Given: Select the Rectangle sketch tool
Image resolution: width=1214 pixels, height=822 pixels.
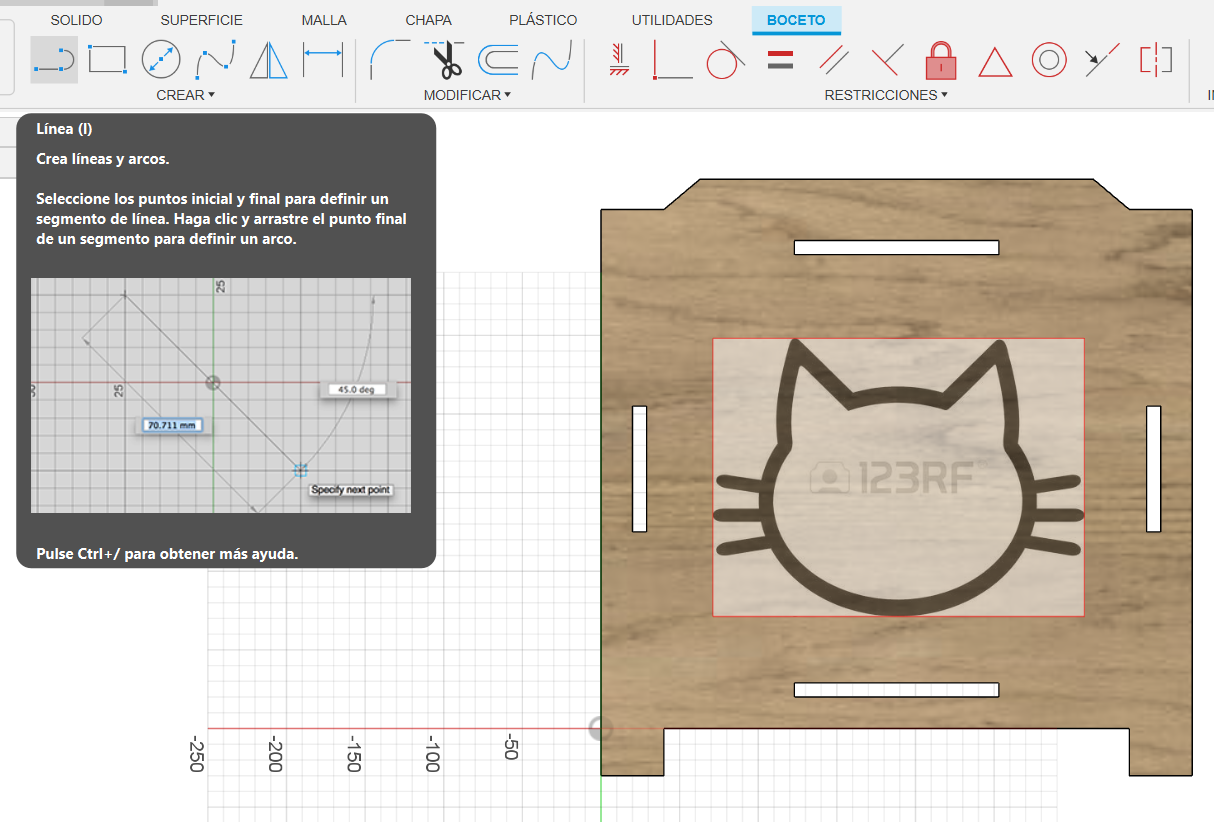Looking at the screenshot, I should pos(107,60).
